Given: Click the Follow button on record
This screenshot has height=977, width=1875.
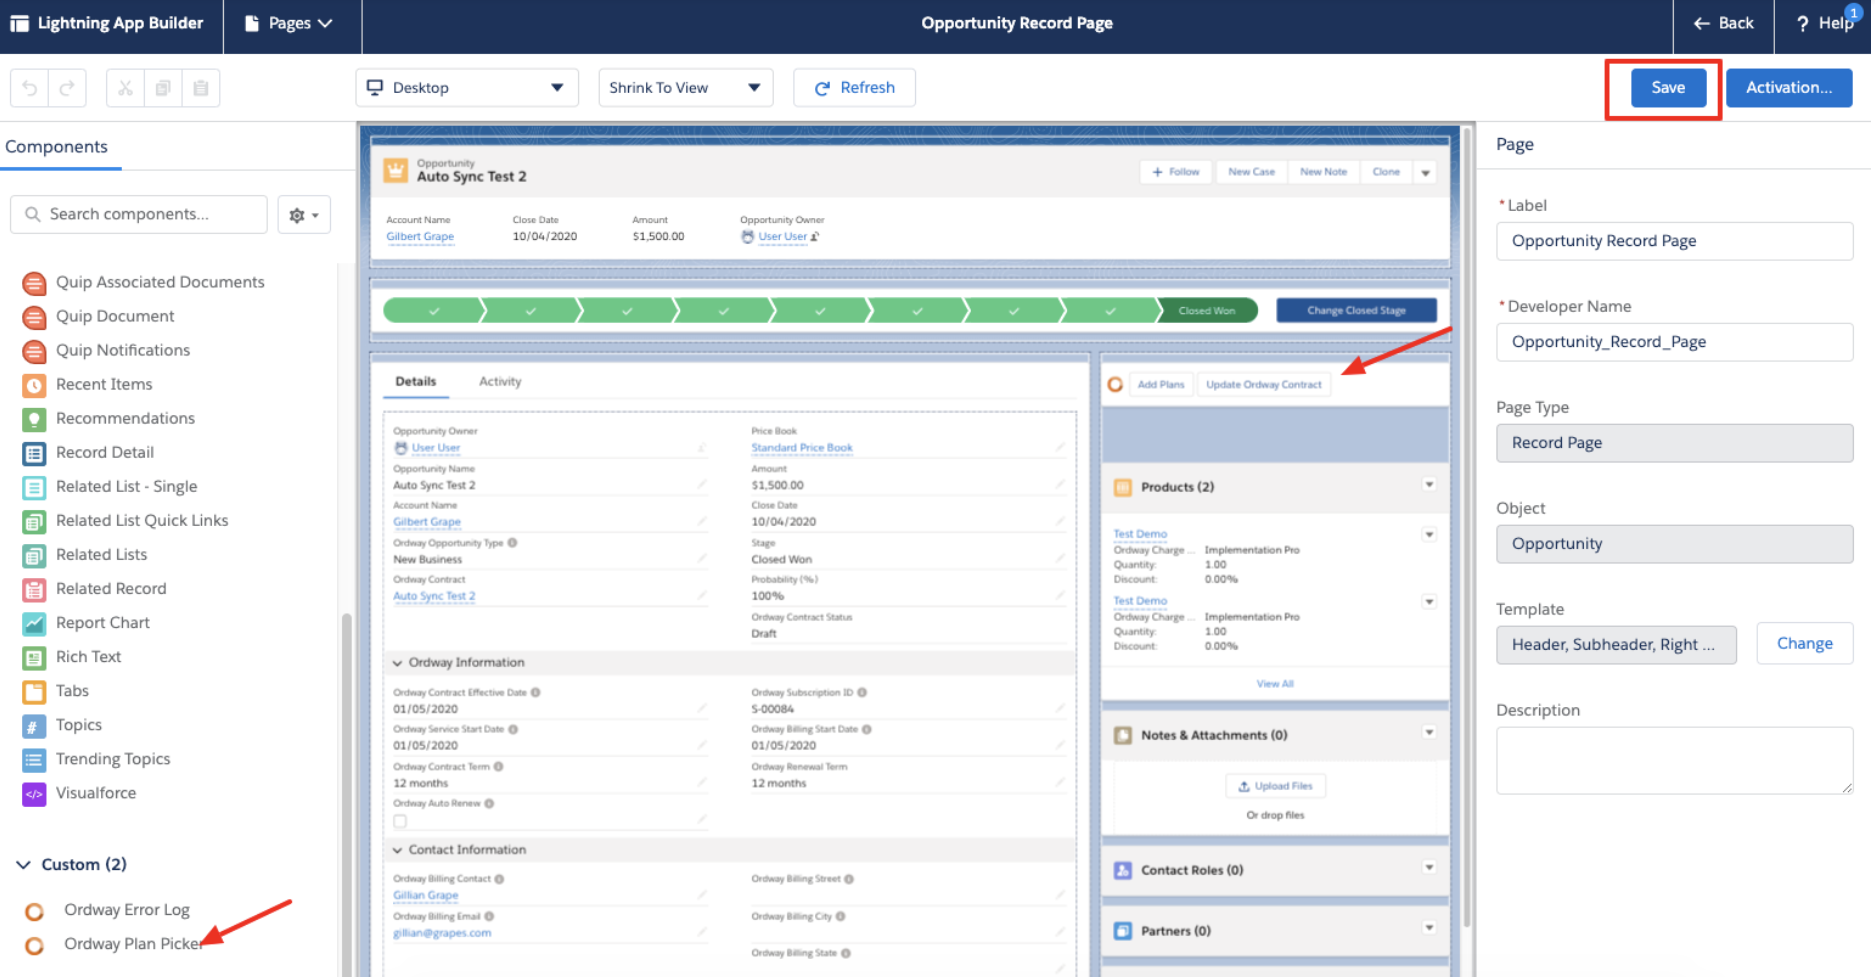Looking at the screenshot, I should (1175, 172).
